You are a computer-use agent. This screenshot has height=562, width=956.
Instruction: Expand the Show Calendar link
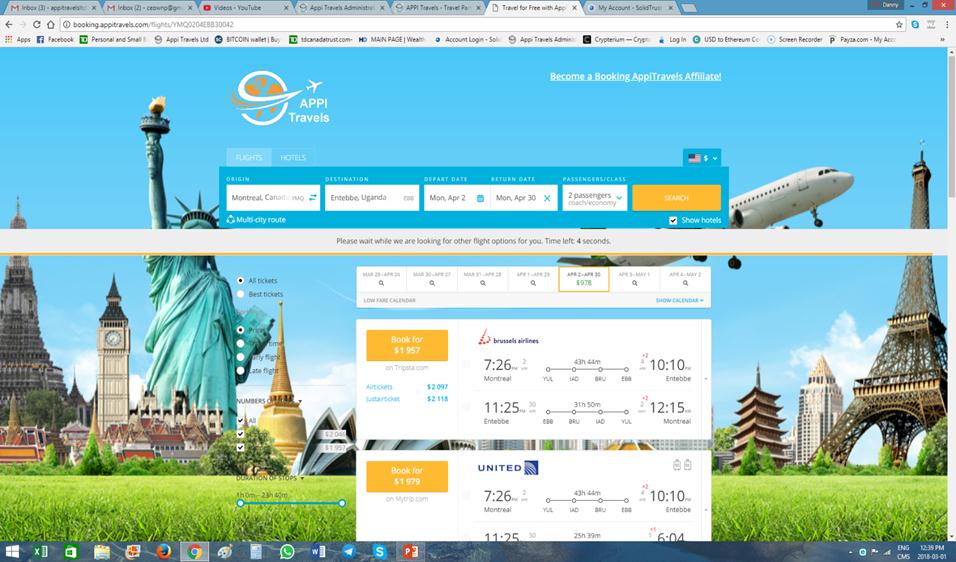[679, 300]
